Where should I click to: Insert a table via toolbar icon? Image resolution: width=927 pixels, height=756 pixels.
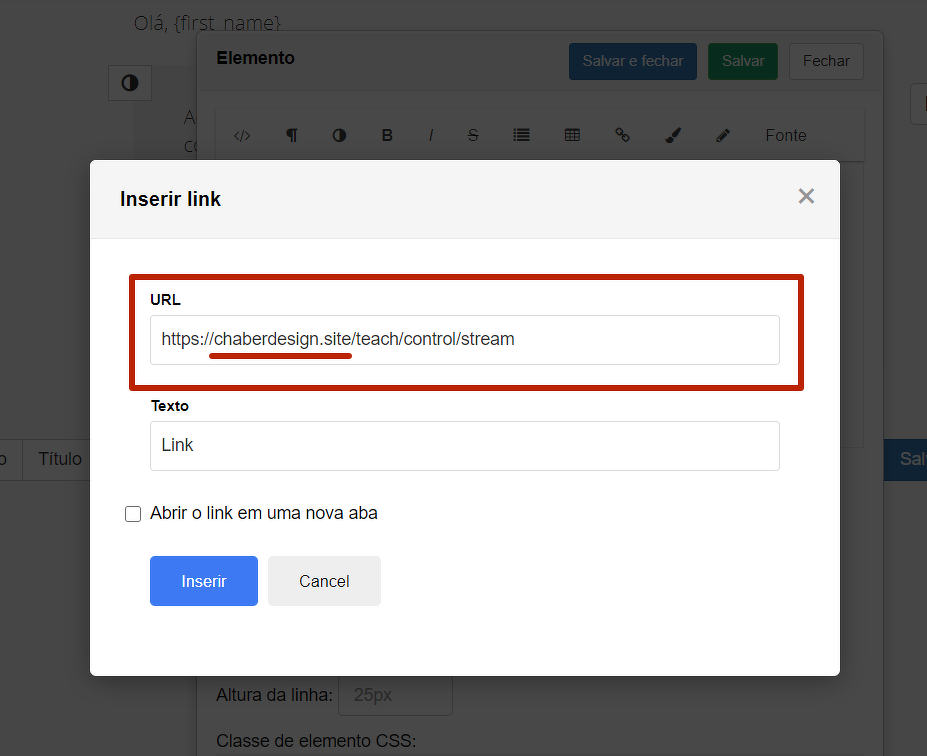(572, 136)
